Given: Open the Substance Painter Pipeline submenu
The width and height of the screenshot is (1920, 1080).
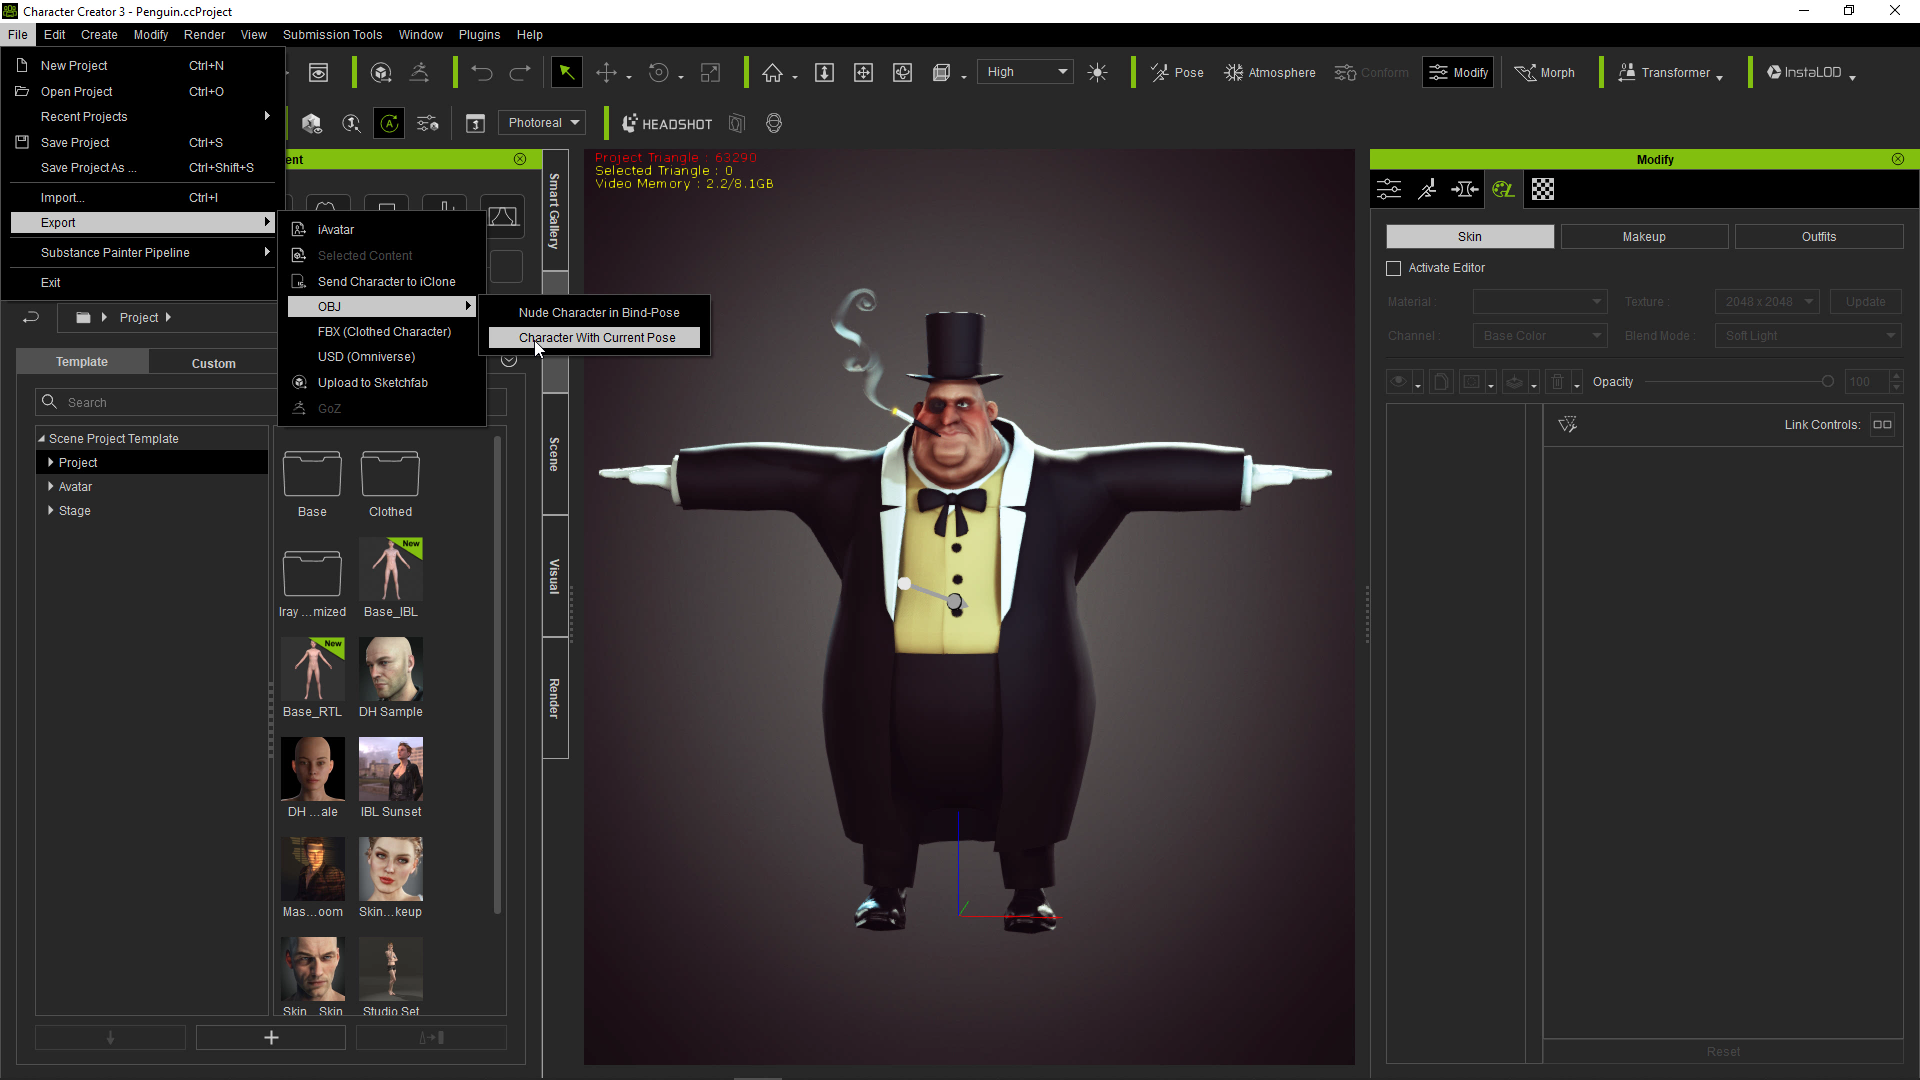Looking at the screenshot, I should tap(142, 253).
